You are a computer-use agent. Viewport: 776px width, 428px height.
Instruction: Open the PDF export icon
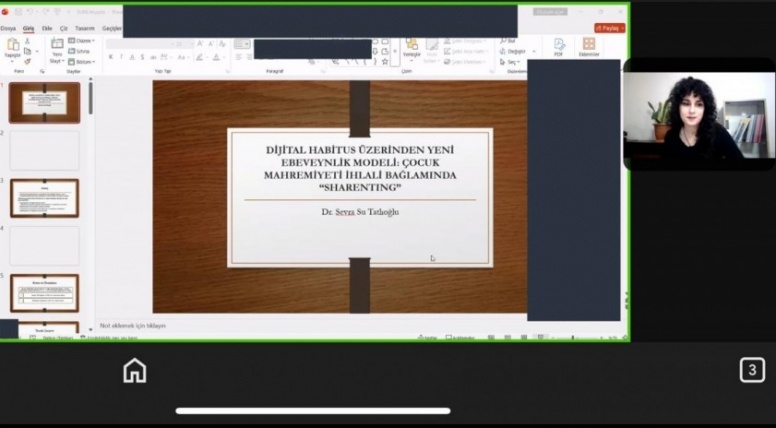[559, 45]
